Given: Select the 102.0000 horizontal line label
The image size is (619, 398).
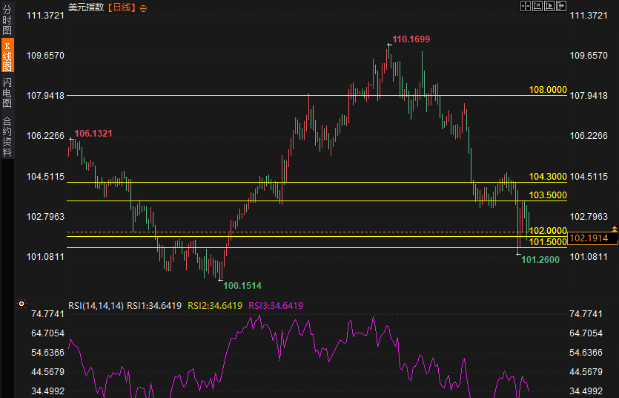Looking at the screenshot, I should [548, 231].
